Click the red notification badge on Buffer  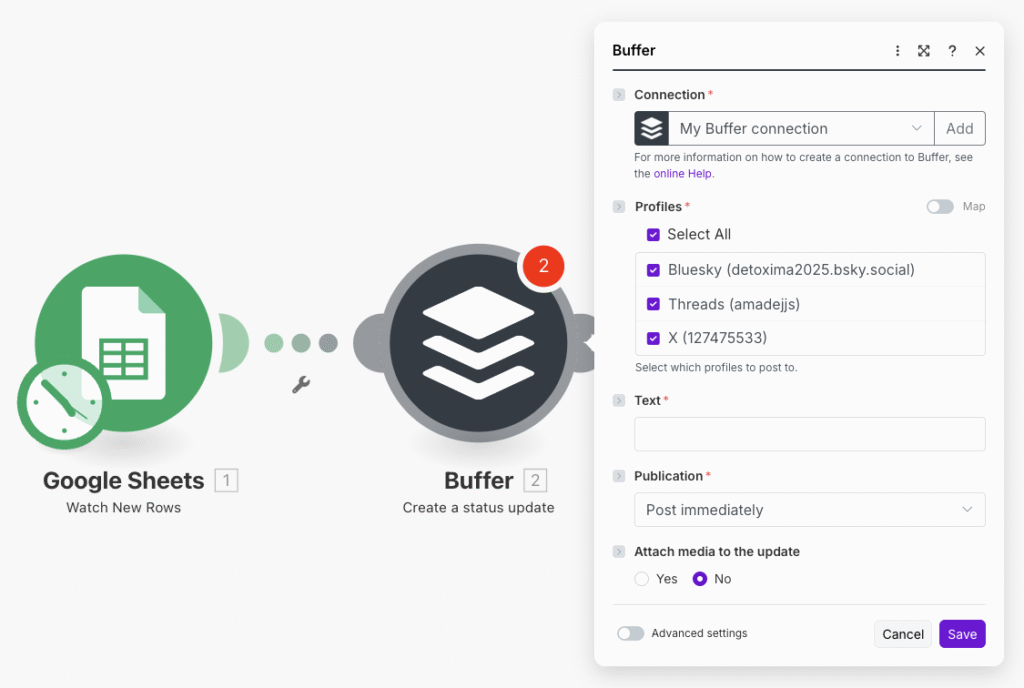click(x=544, y=266)
